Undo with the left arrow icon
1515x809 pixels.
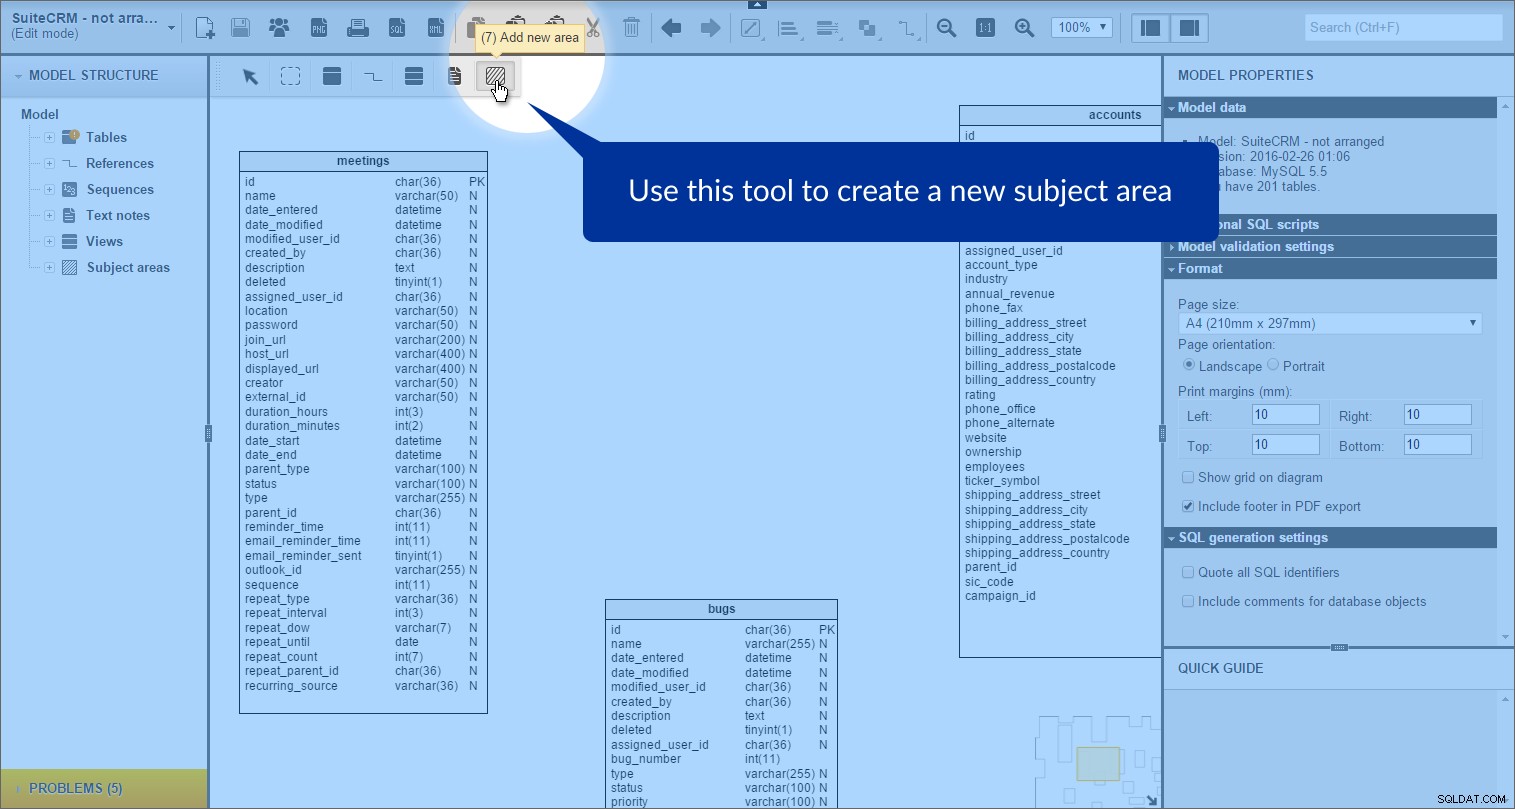(672, 28)
